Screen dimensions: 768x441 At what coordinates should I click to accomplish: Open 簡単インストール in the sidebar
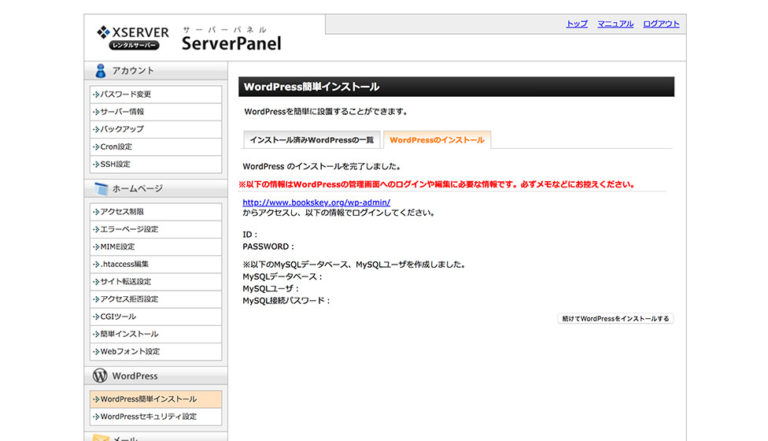[x=156, y=334]
